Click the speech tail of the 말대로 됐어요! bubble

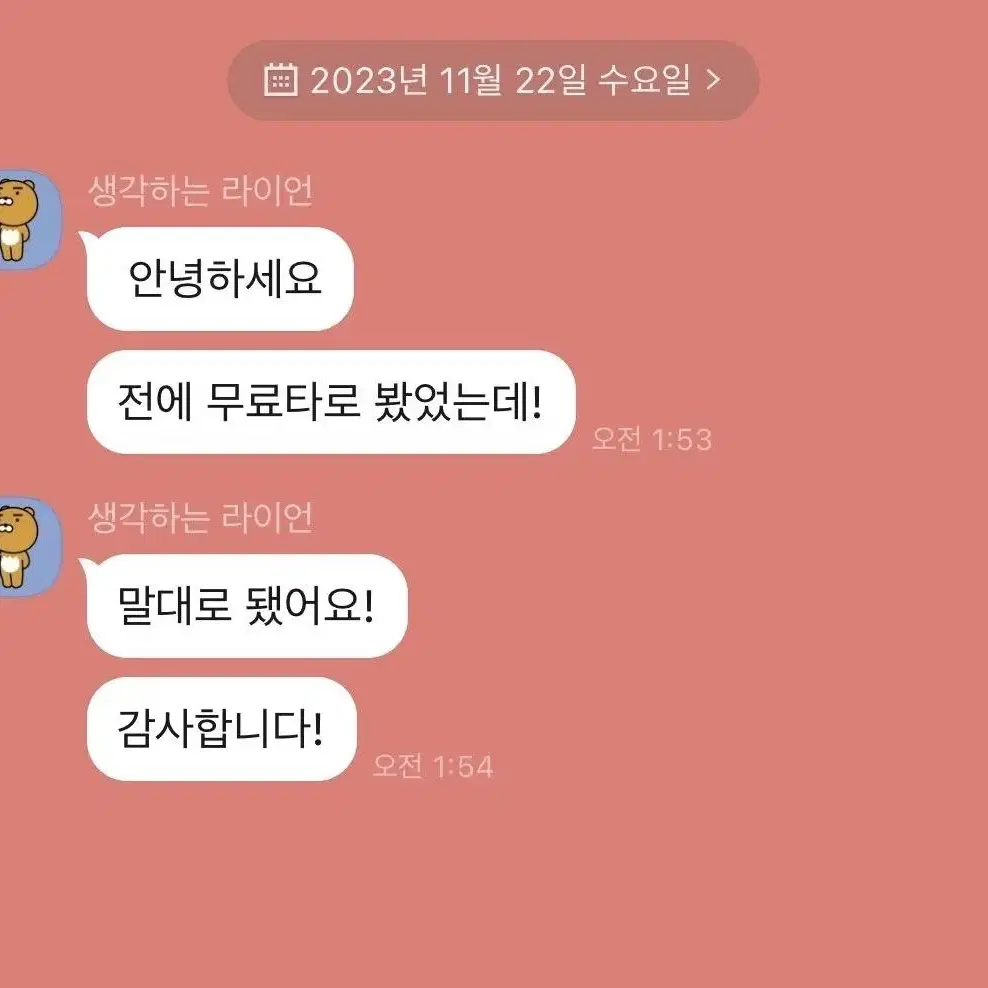click(x=87, y=567)
